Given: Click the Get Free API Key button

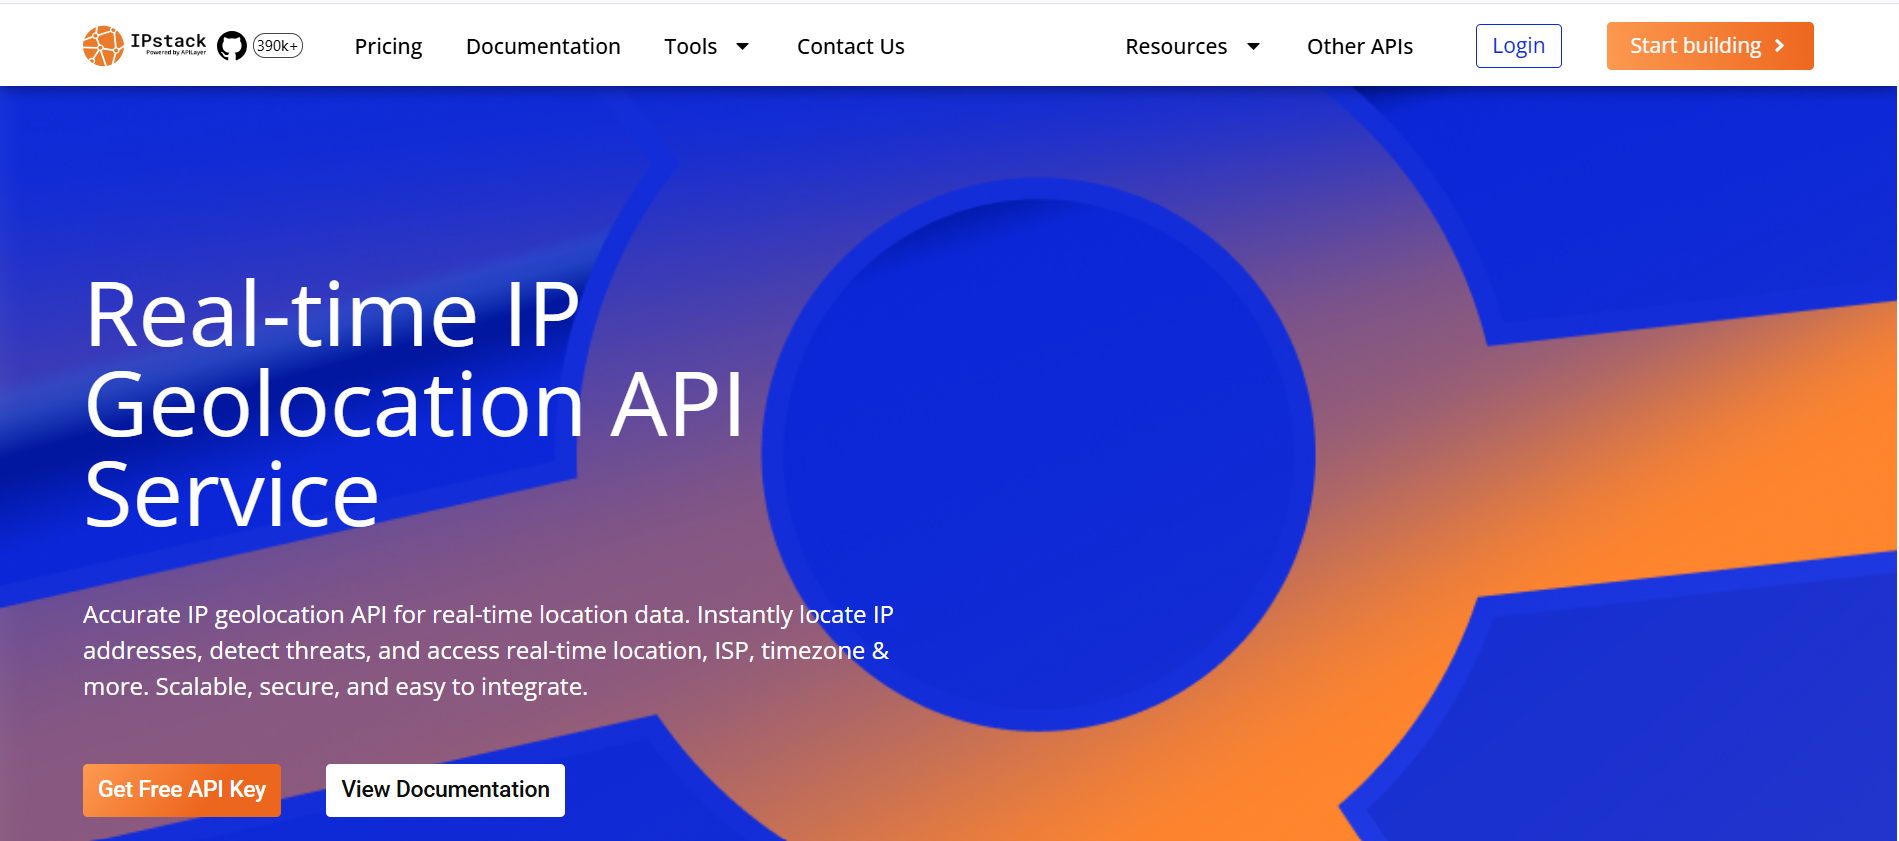Looking at the screenshot, I should [x=182, y=790].
